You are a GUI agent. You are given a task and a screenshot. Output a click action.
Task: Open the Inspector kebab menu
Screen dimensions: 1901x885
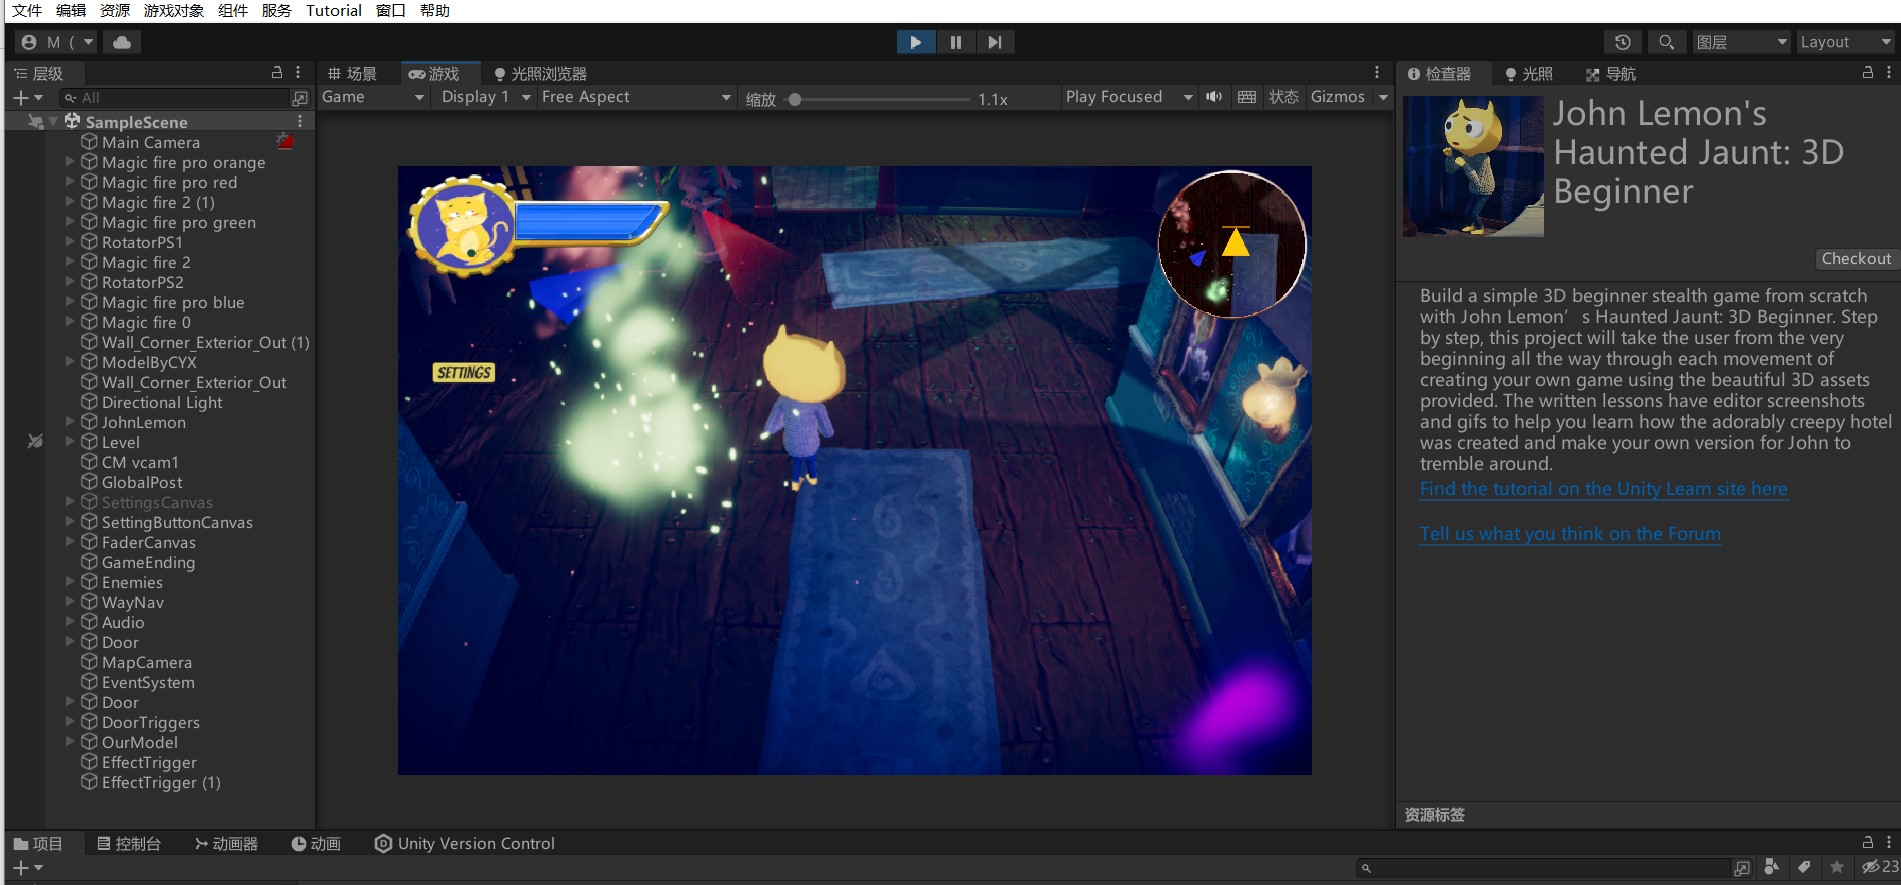point(1888,73)
